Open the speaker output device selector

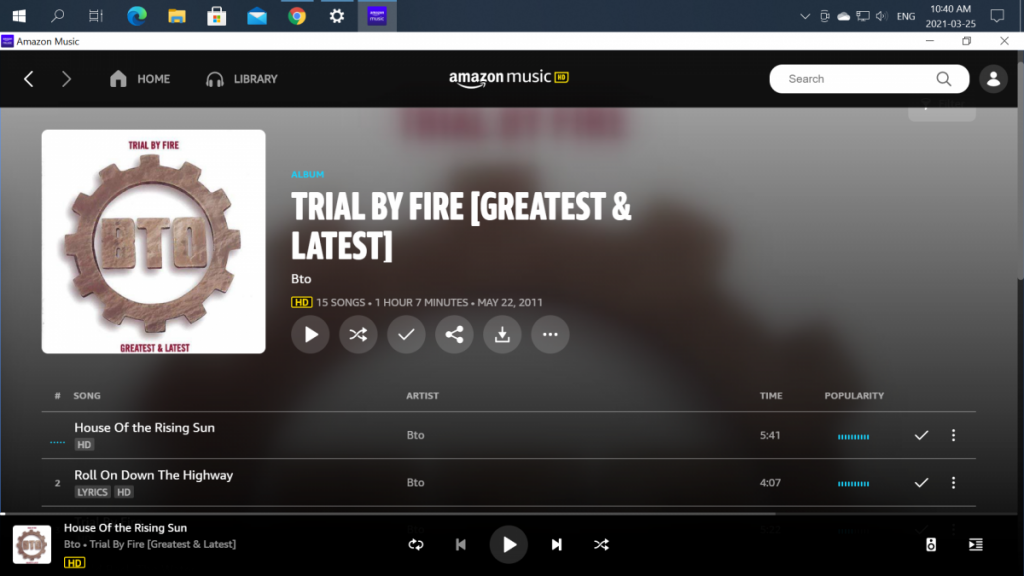pyautogui.click(x=931, y=545)
